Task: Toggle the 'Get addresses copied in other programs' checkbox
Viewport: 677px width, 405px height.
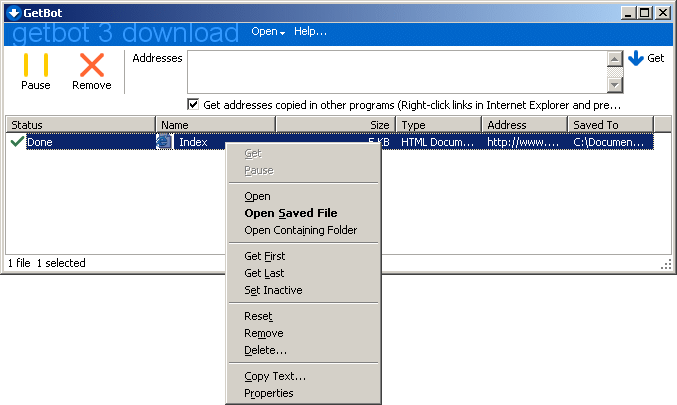Action: pos(193,104)
